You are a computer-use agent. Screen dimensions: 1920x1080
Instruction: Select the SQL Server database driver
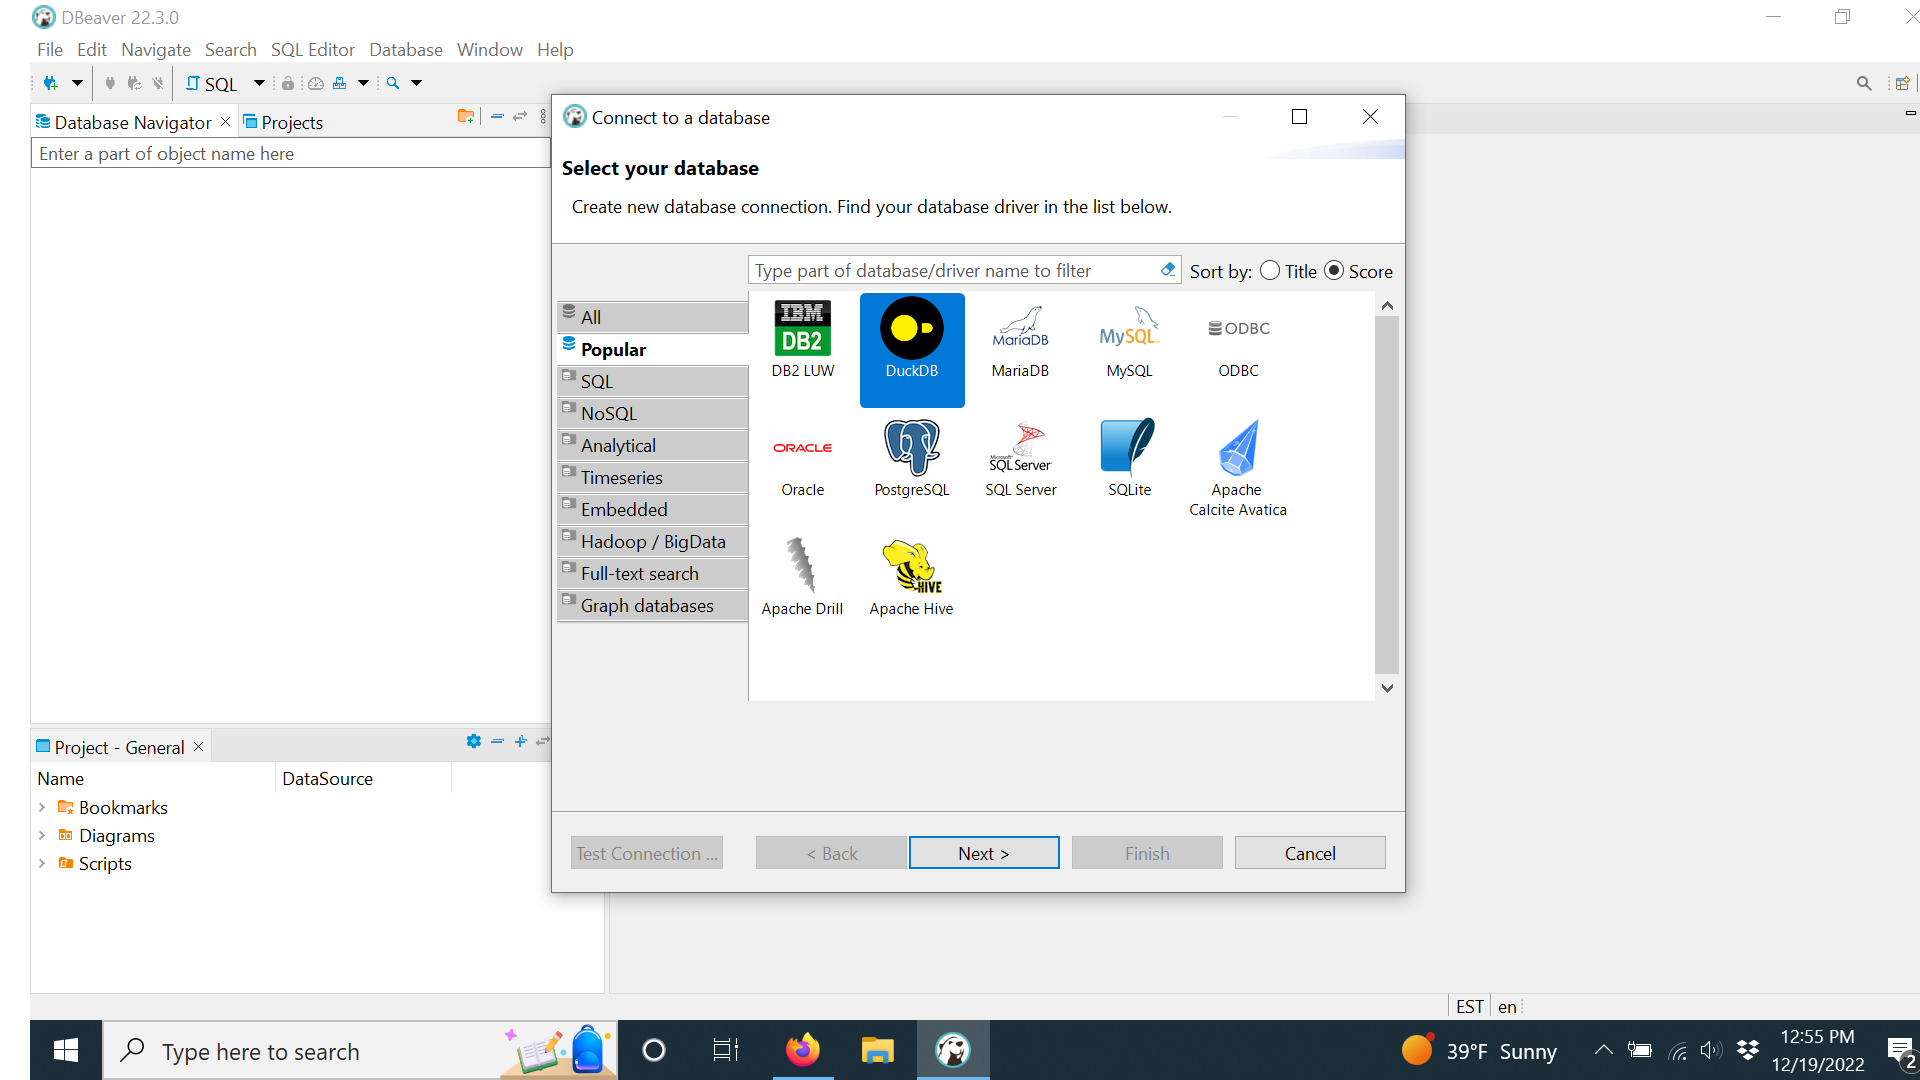coord(1020,459)
